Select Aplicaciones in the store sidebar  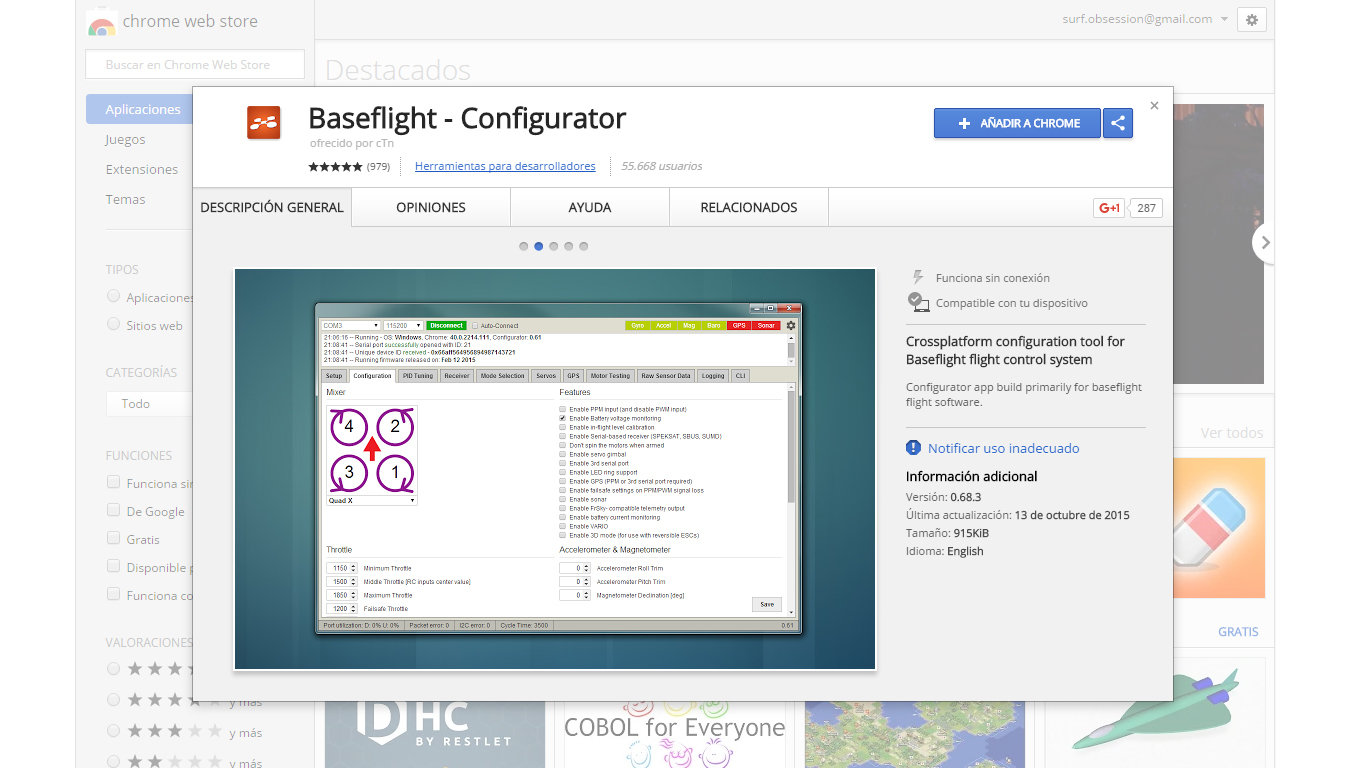143,110
